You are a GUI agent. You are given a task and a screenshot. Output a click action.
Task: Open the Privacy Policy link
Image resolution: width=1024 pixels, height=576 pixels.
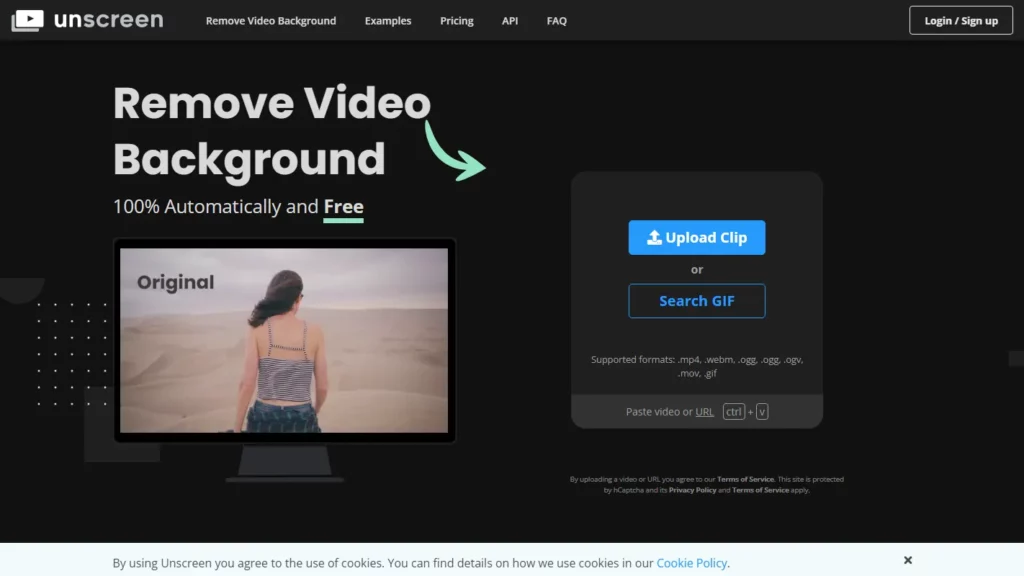pos(692,489)
